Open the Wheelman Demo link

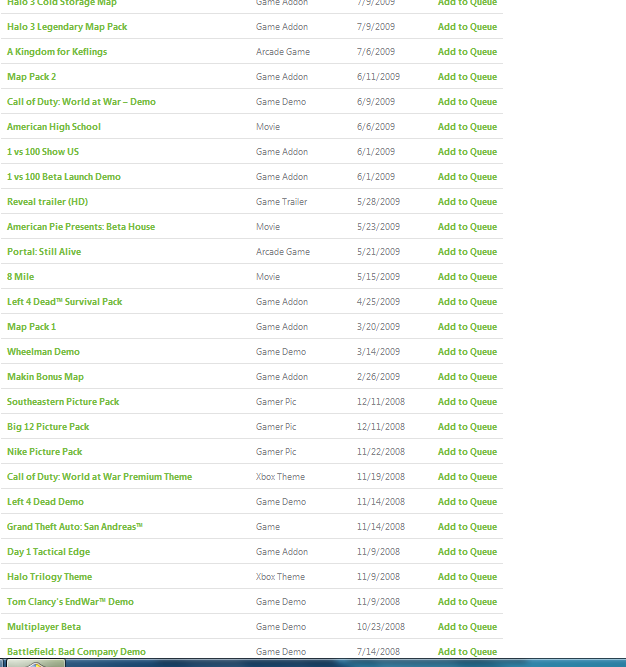pos(43,352)
